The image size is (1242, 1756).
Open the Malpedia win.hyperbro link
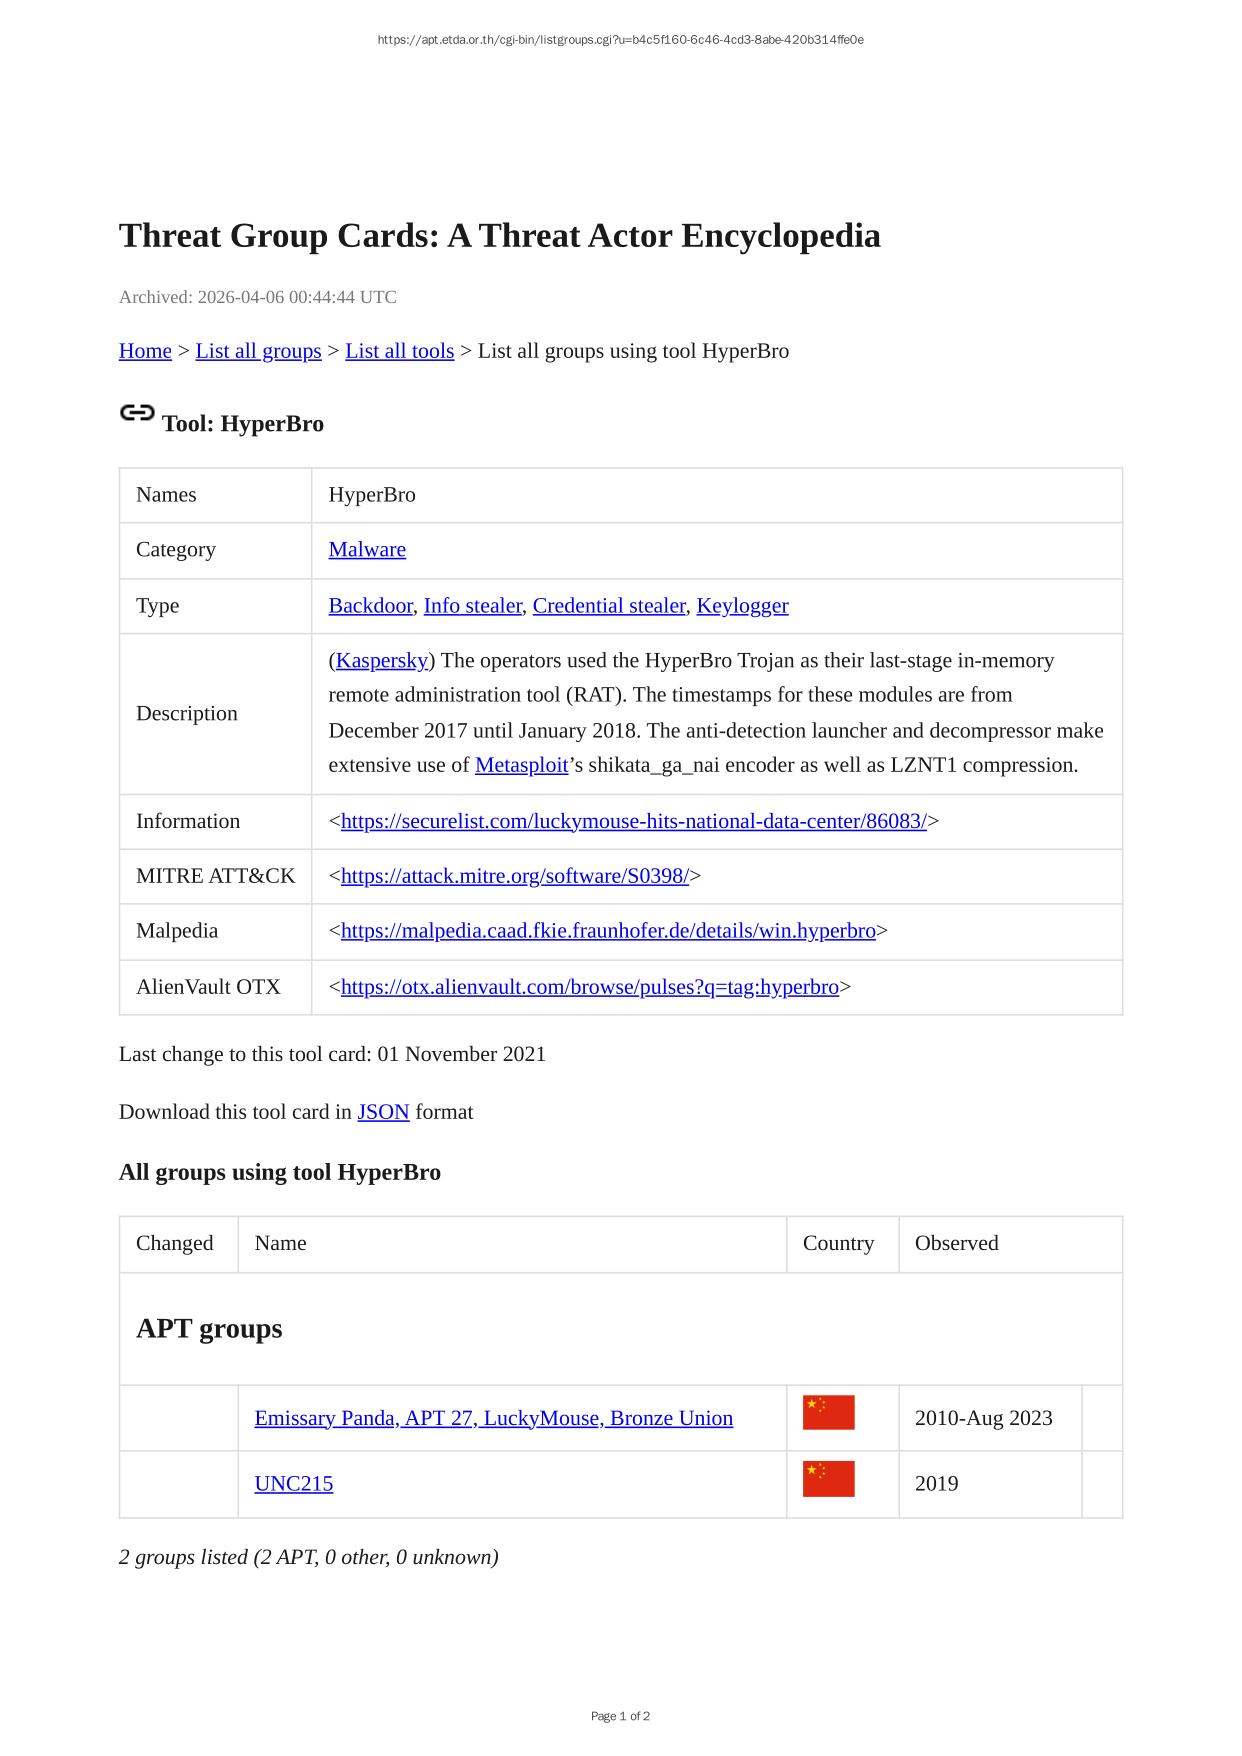[608, 931]
